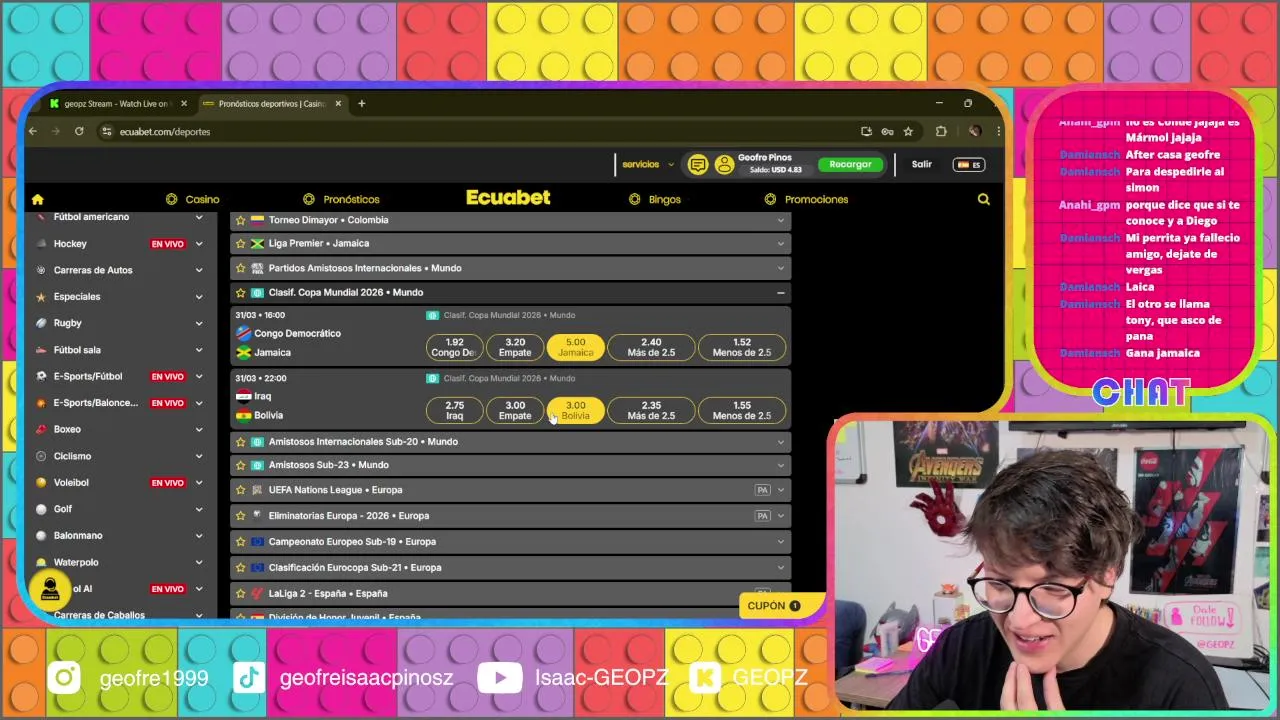Switch to the geopz Stream Kick tab

click(118, 103)
